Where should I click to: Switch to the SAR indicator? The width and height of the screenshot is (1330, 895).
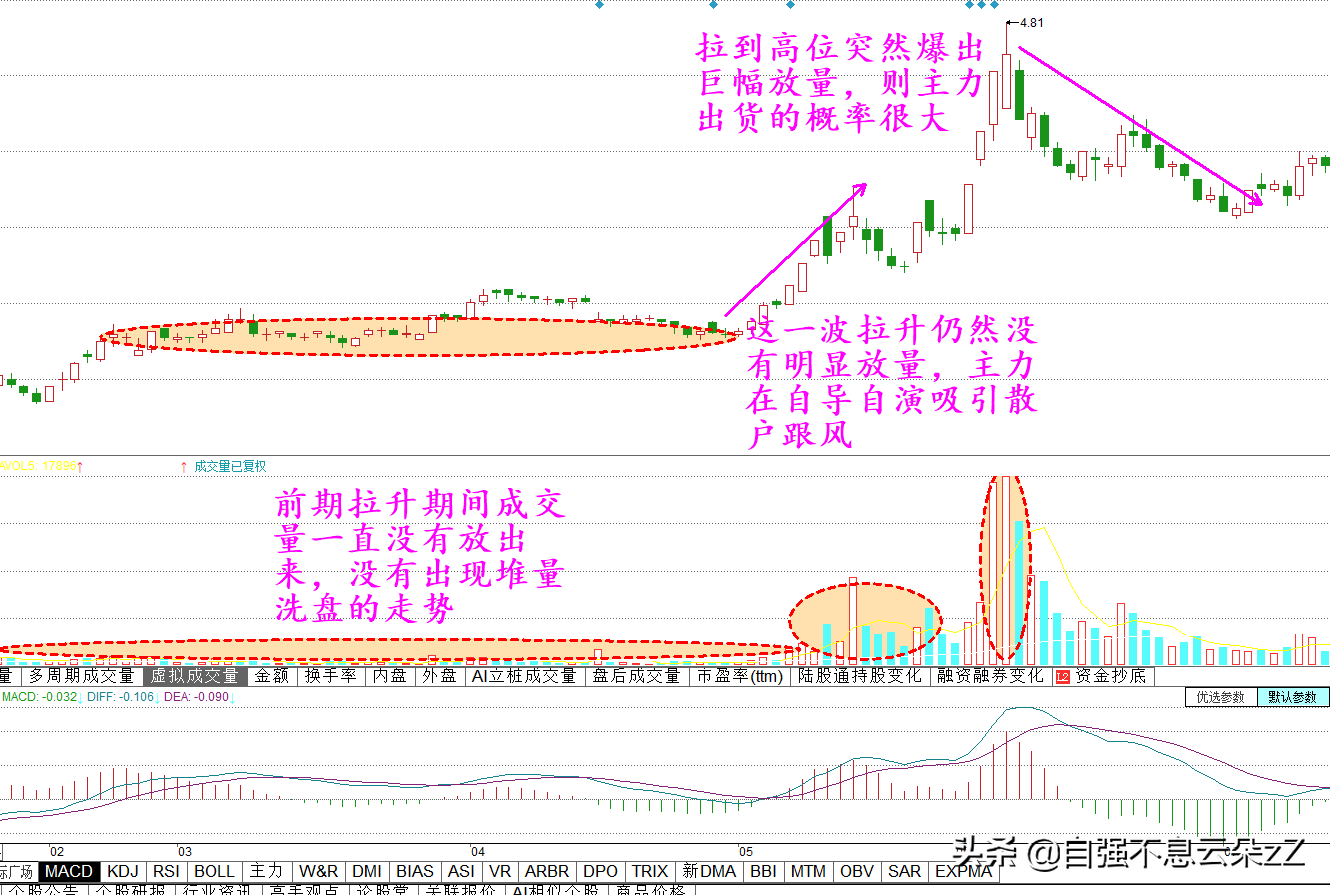point(905,871)
